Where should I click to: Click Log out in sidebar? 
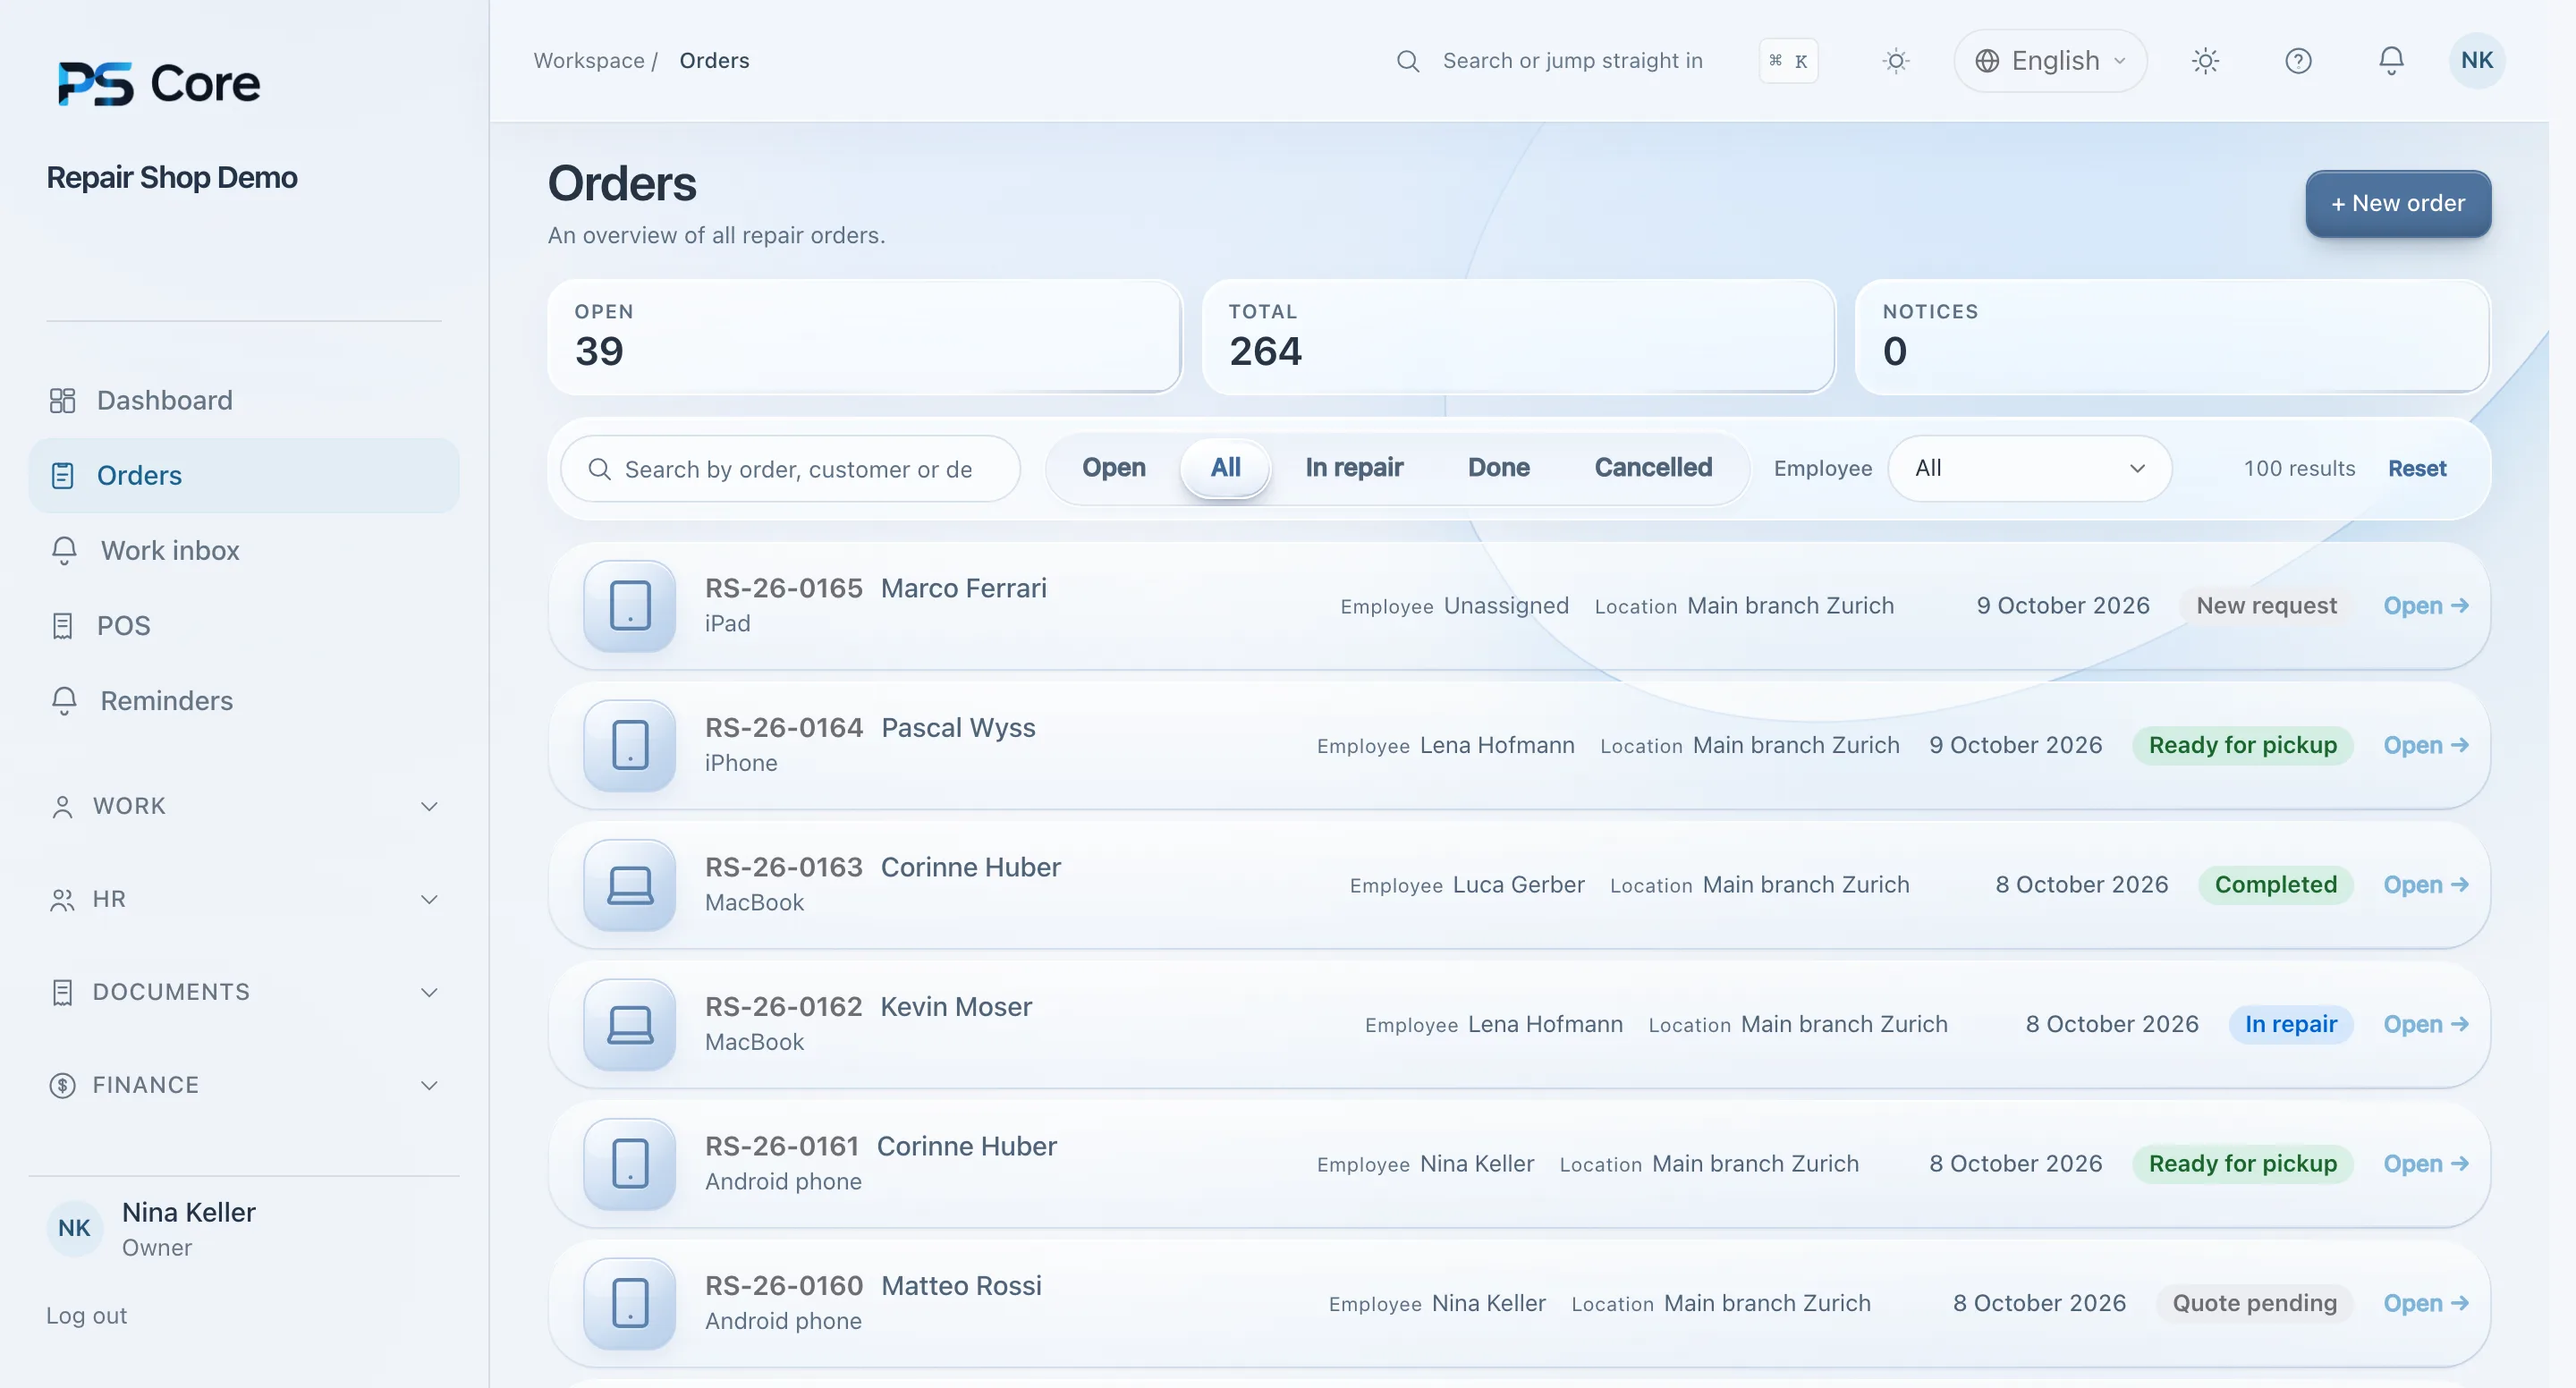click(x=86, y=1316)
